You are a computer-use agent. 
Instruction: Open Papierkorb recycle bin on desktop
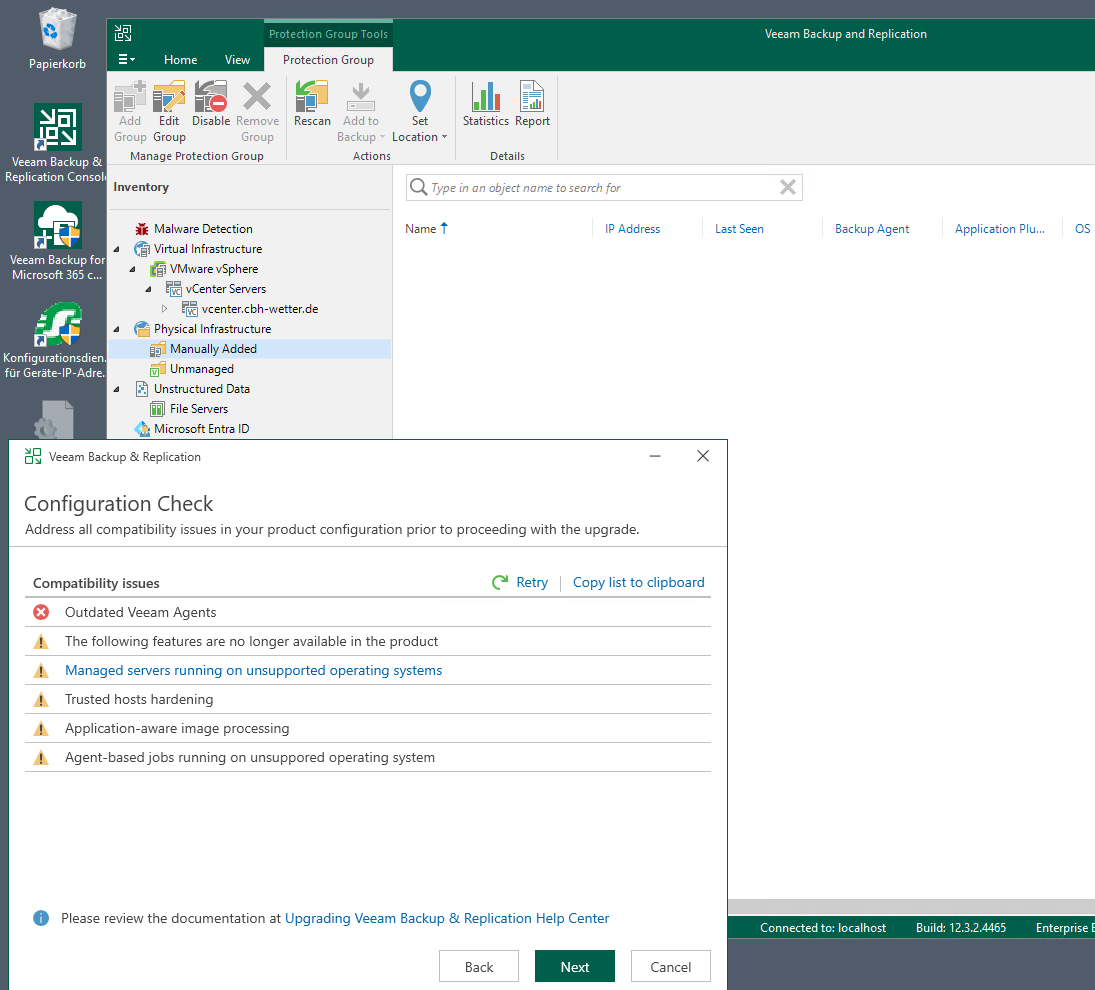(57, 32)
